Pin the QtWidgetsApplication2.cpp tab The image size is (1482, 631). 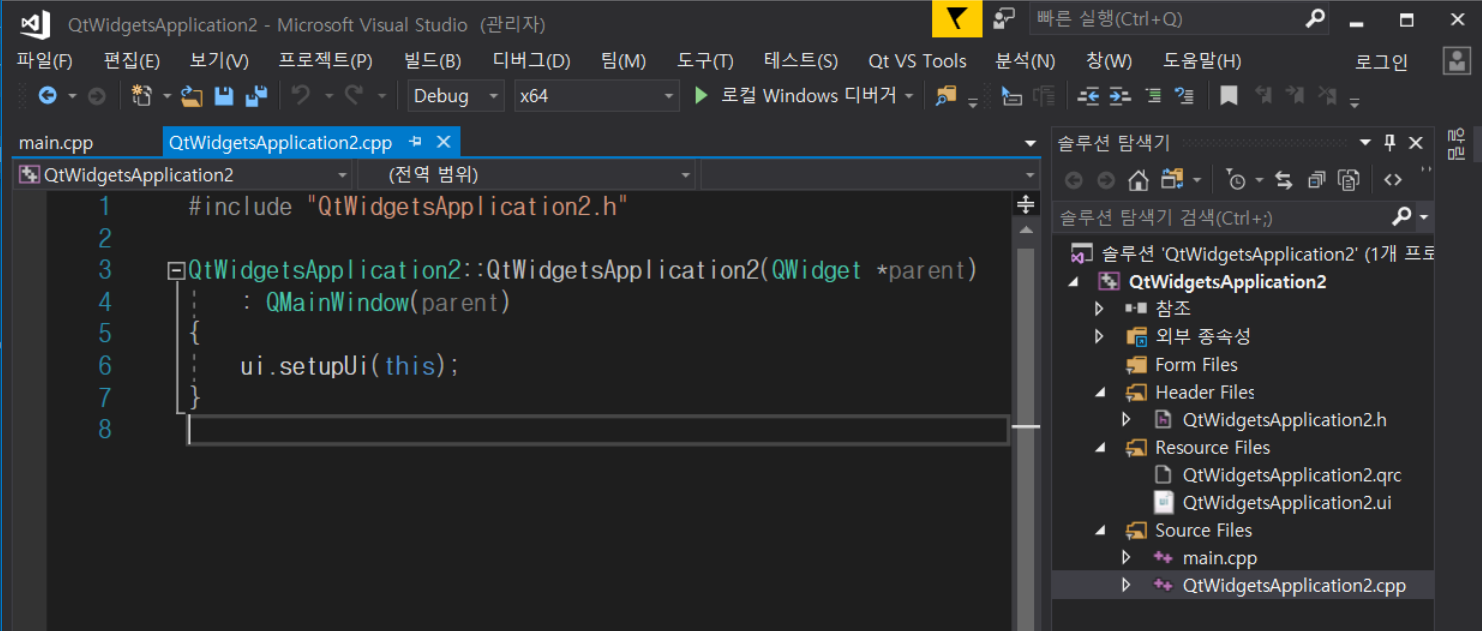416,142
